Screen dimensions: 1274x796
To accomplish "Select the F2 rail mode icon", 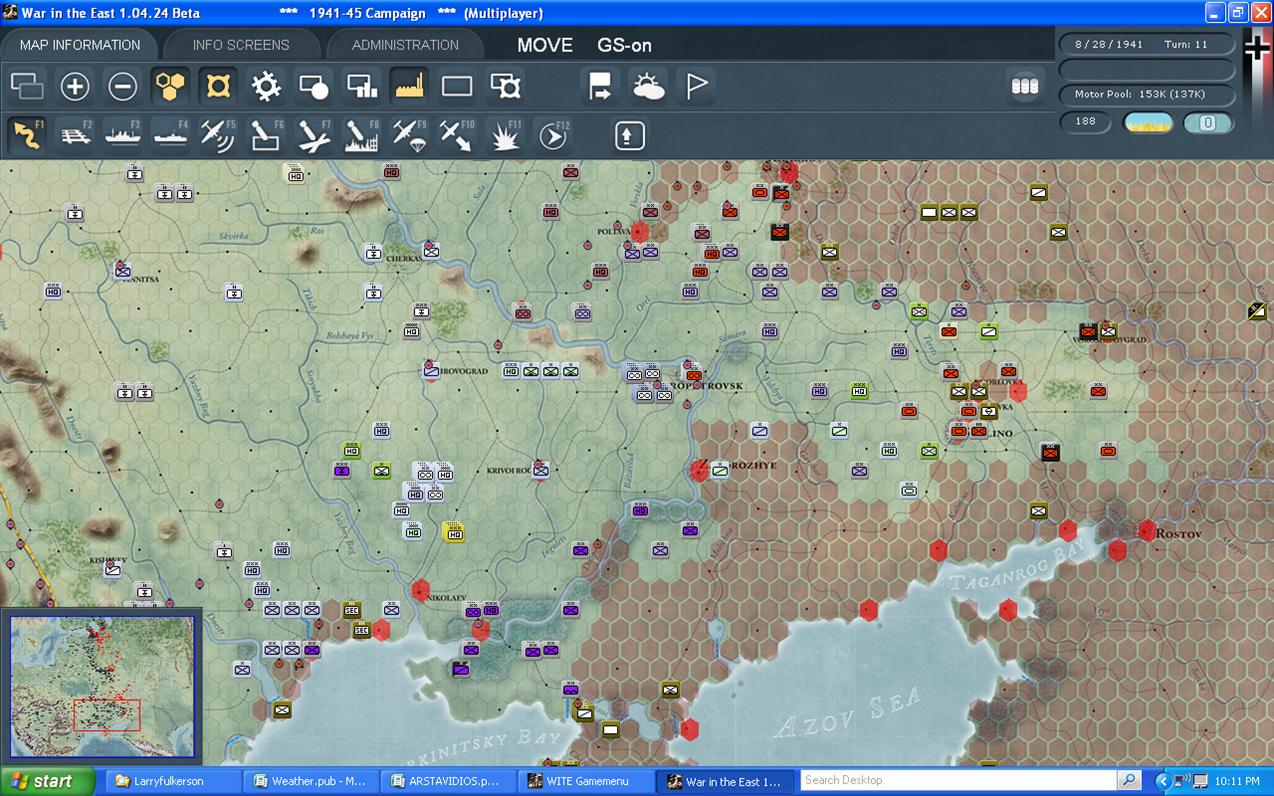I will click(74, 135).
